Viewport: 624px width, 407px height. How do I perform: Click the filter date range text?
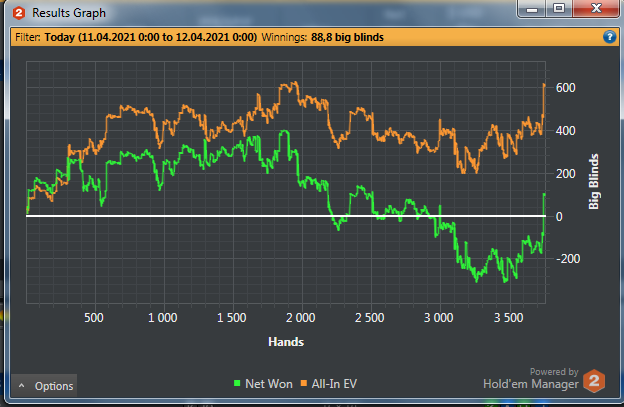click(151, 37)
